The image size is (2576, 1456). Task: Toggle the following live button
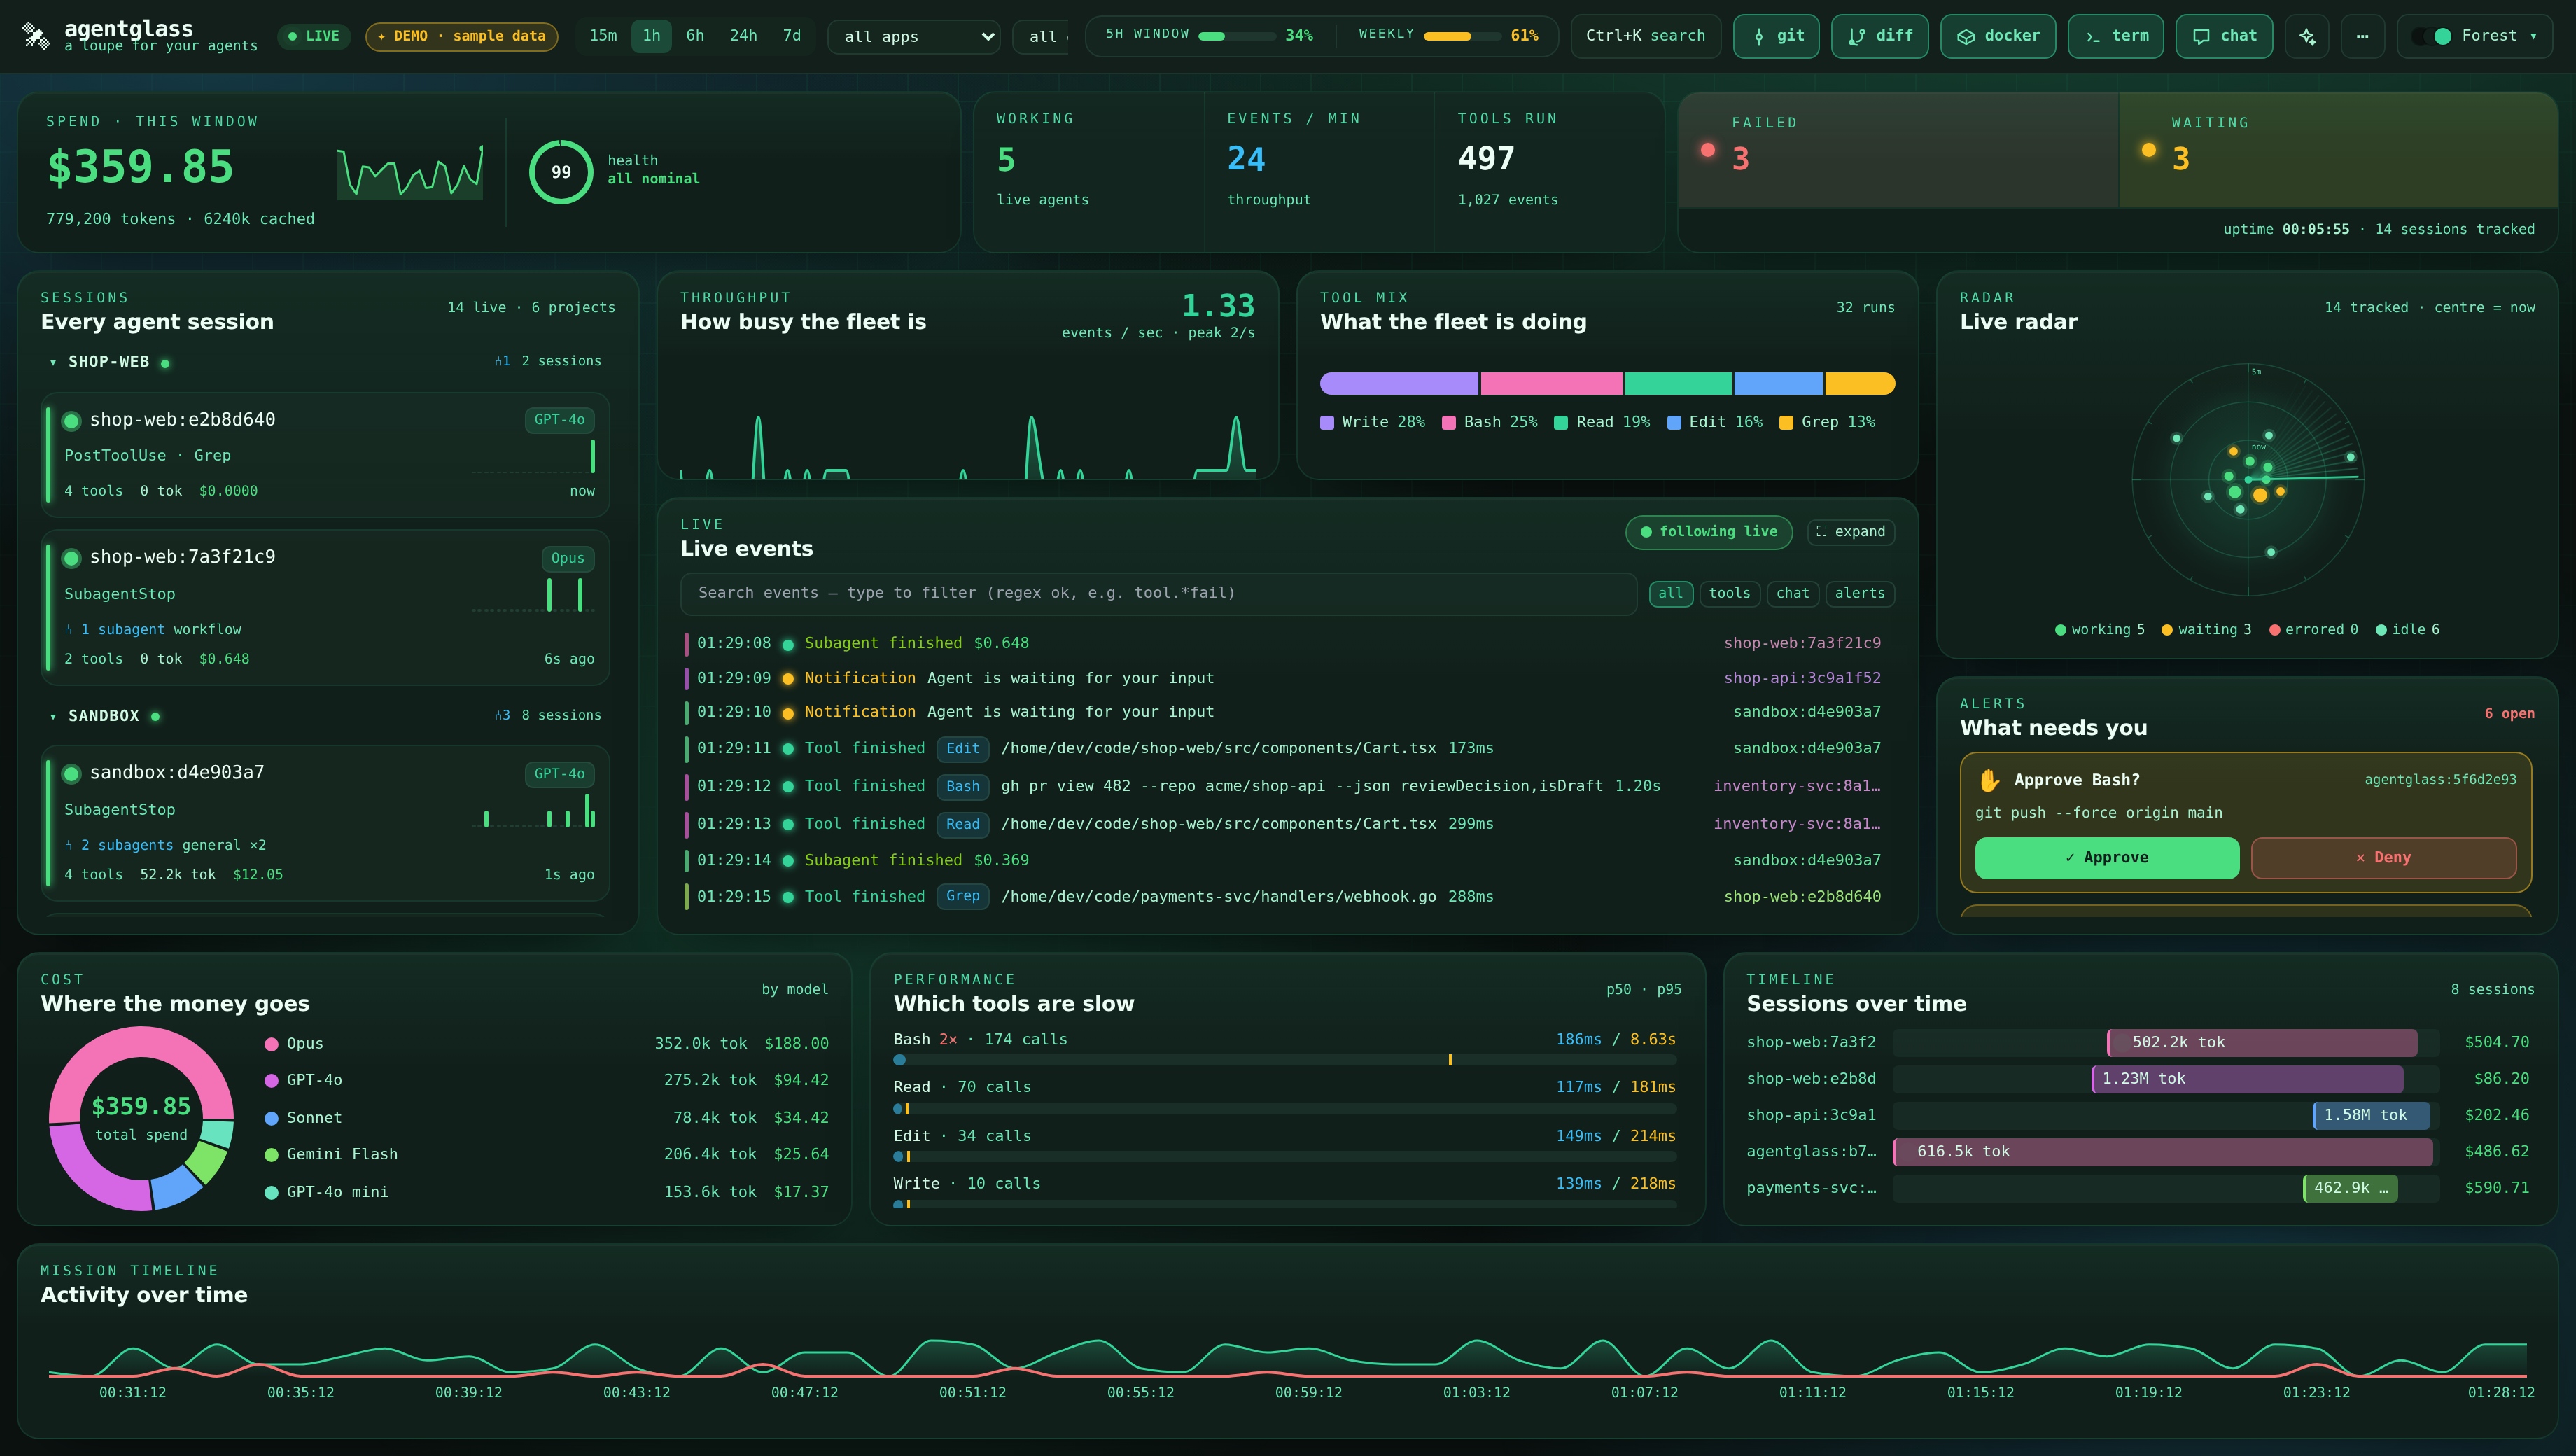pos(1709,532)
